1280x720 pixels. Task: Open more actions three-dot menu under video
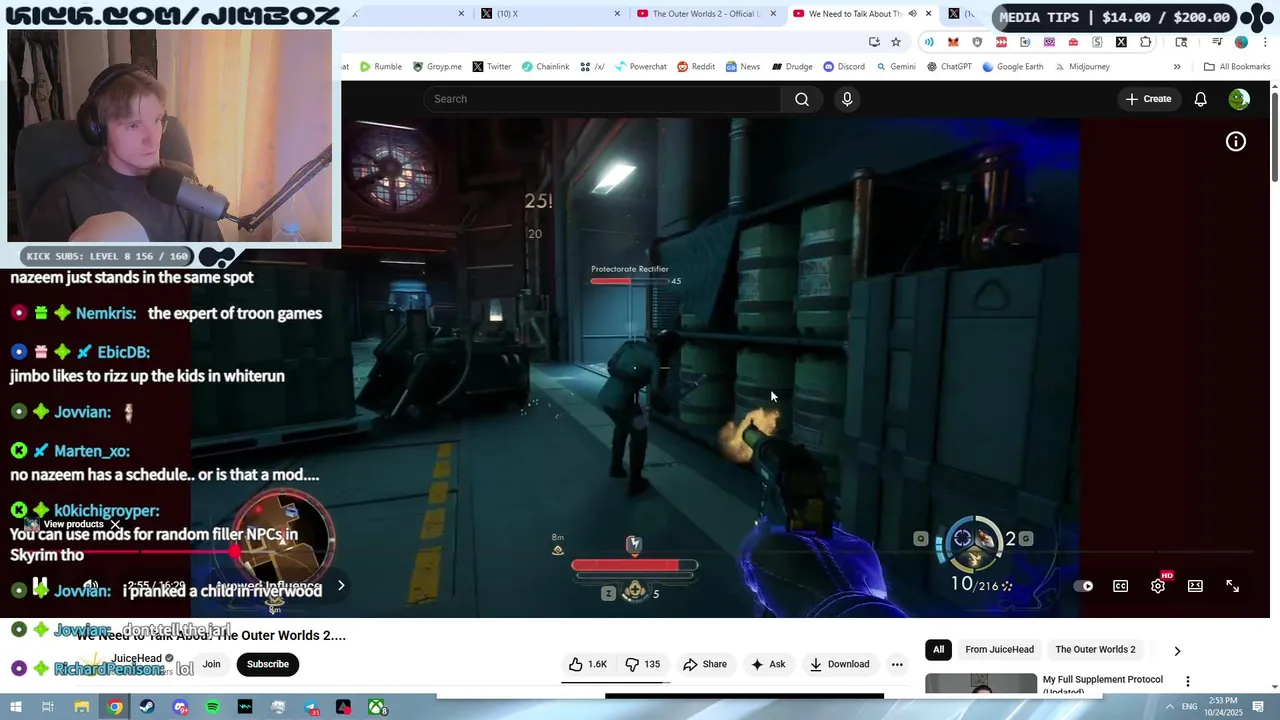(x=897, y=664)
